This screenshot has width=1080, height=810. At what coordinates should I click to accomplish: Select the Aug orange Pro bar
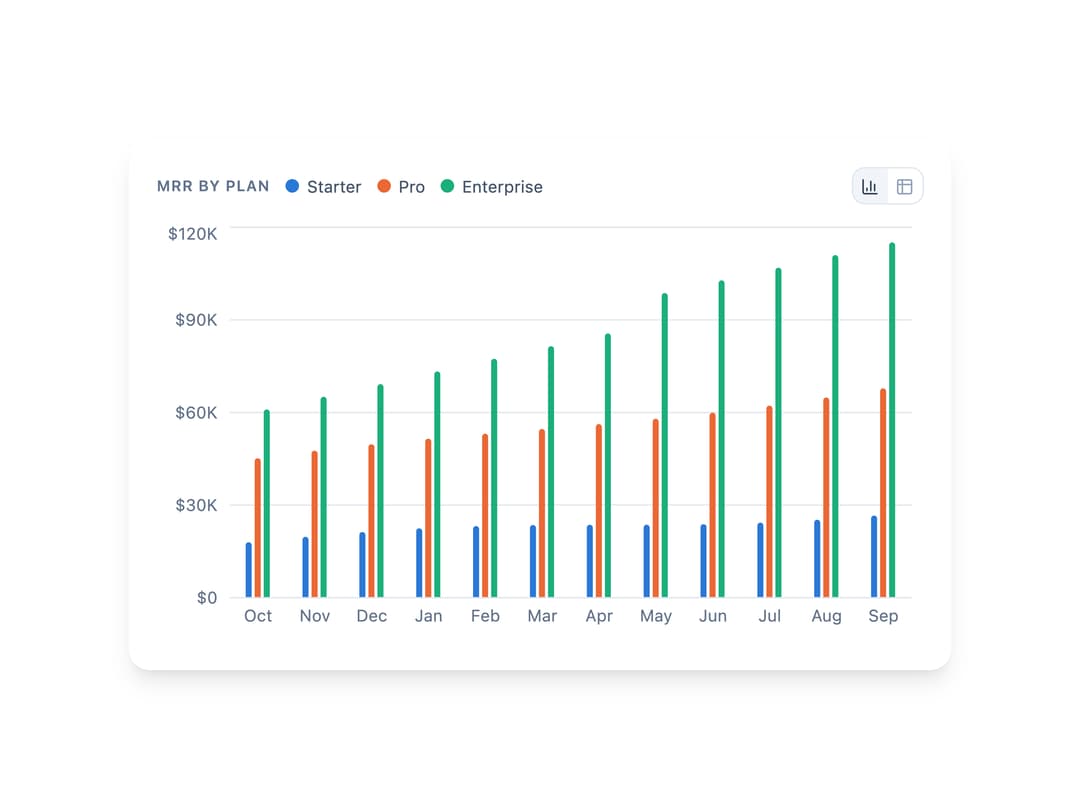(826, 497)
